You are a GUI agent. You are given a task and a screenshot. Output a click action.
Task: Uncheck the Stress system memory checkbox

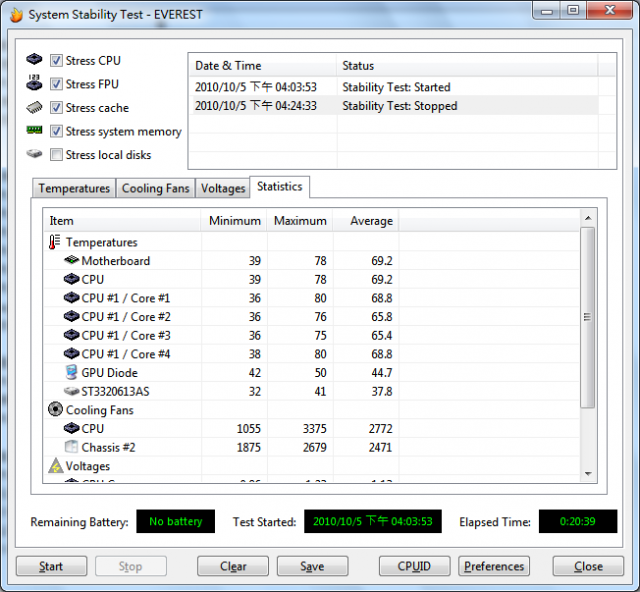[x=56, y=131]
